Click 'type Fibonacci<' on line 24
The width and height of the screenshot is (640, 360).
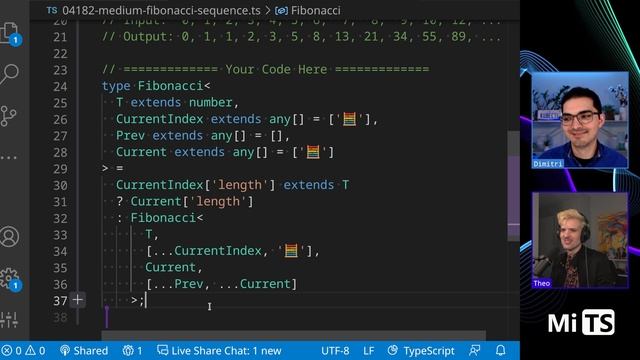[156, 86]
